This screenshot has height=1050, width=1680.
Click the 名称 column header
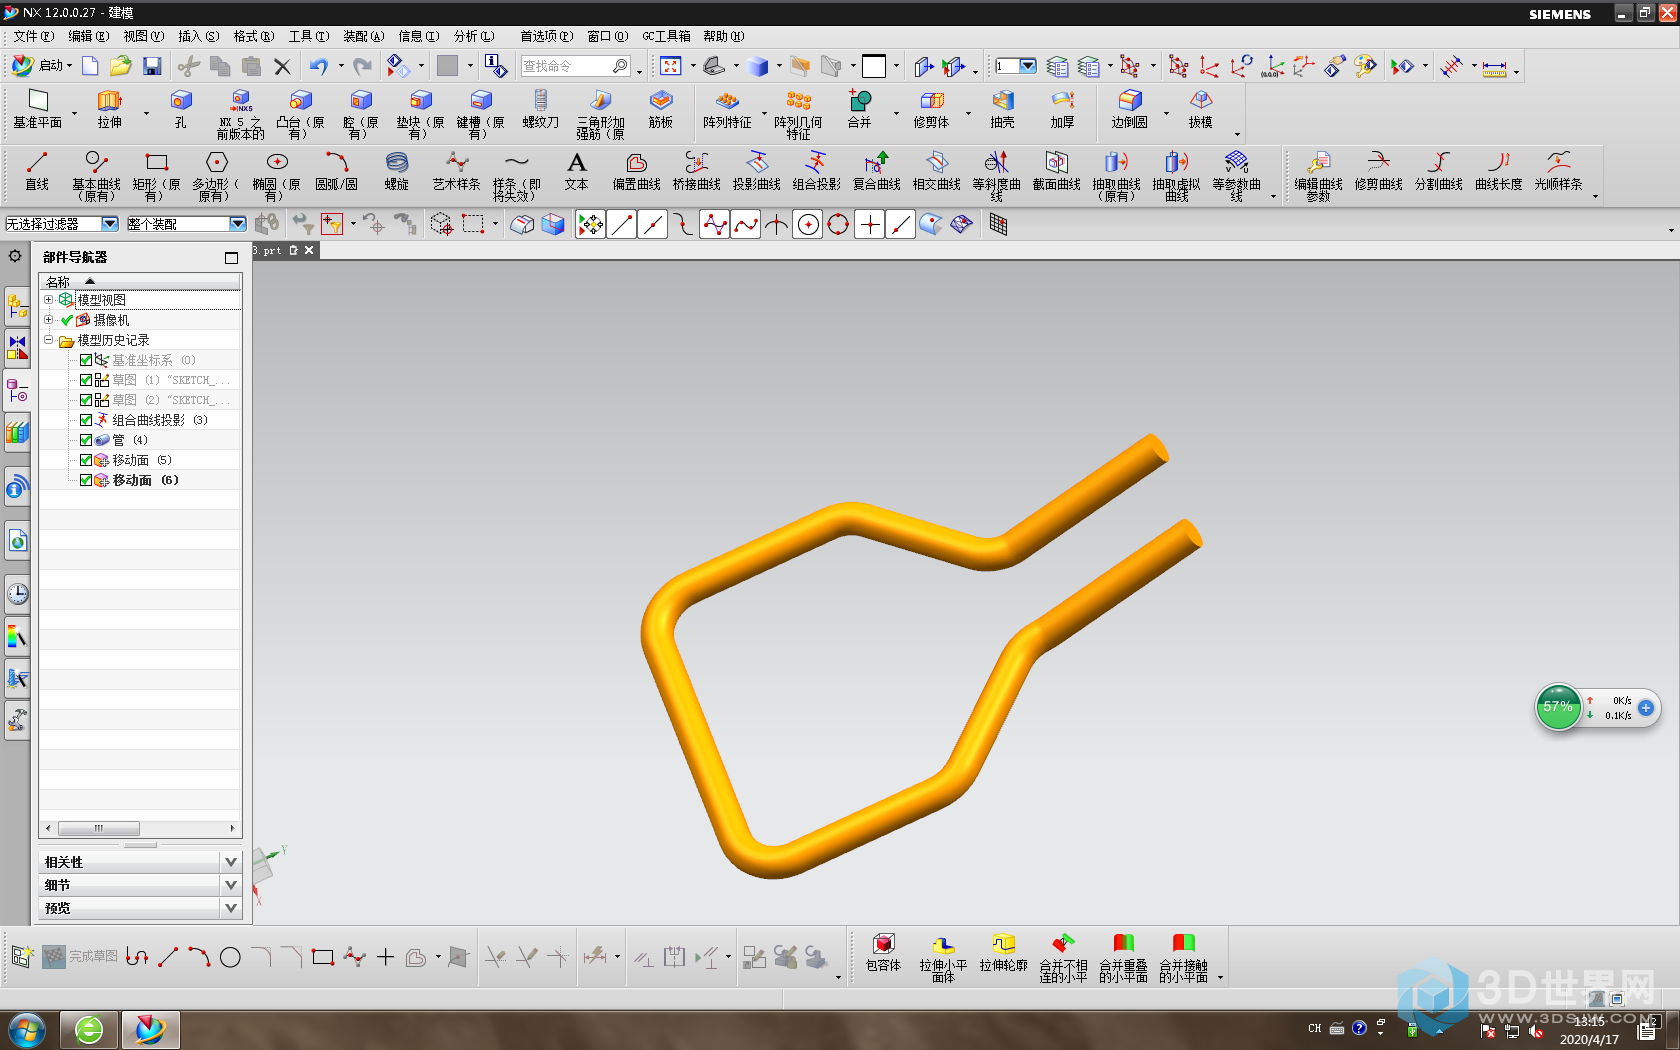tap(140, 281)
